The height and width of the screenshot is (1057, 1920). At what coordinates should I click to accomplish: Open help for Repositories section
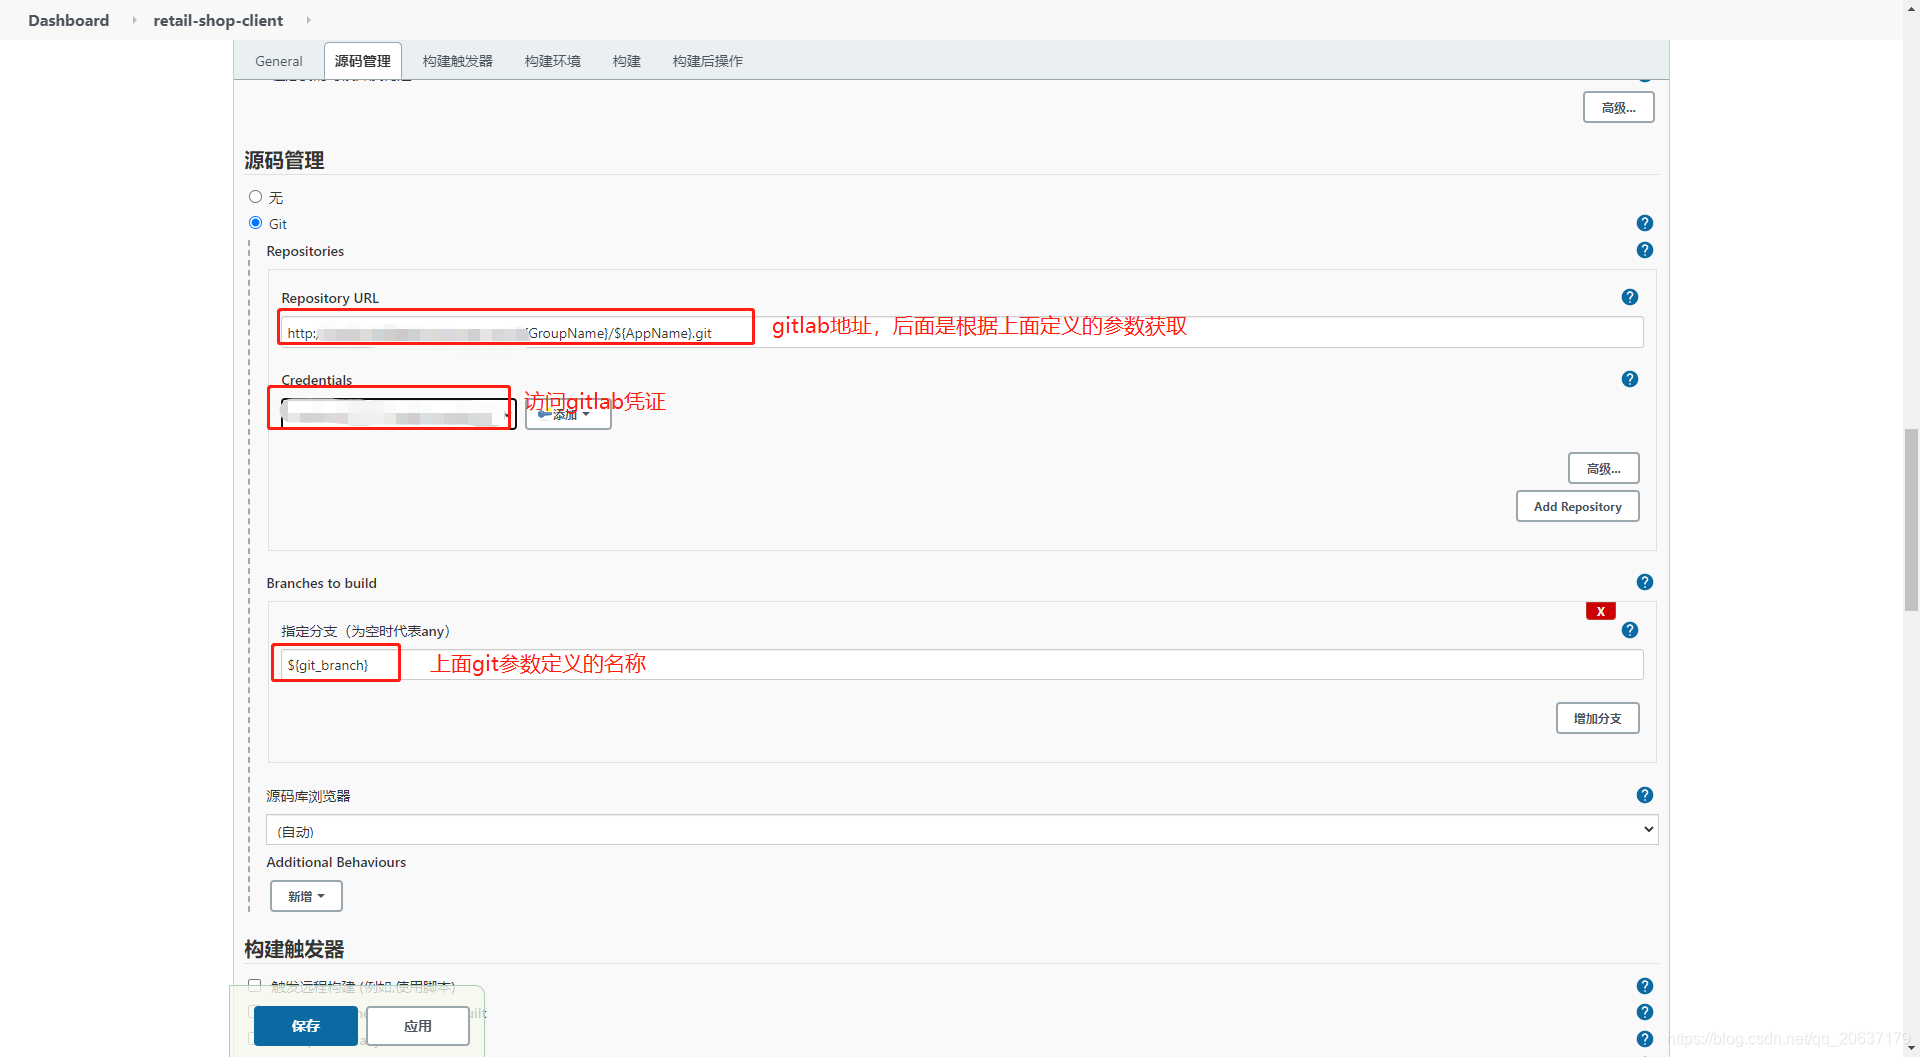(1644, 250)
